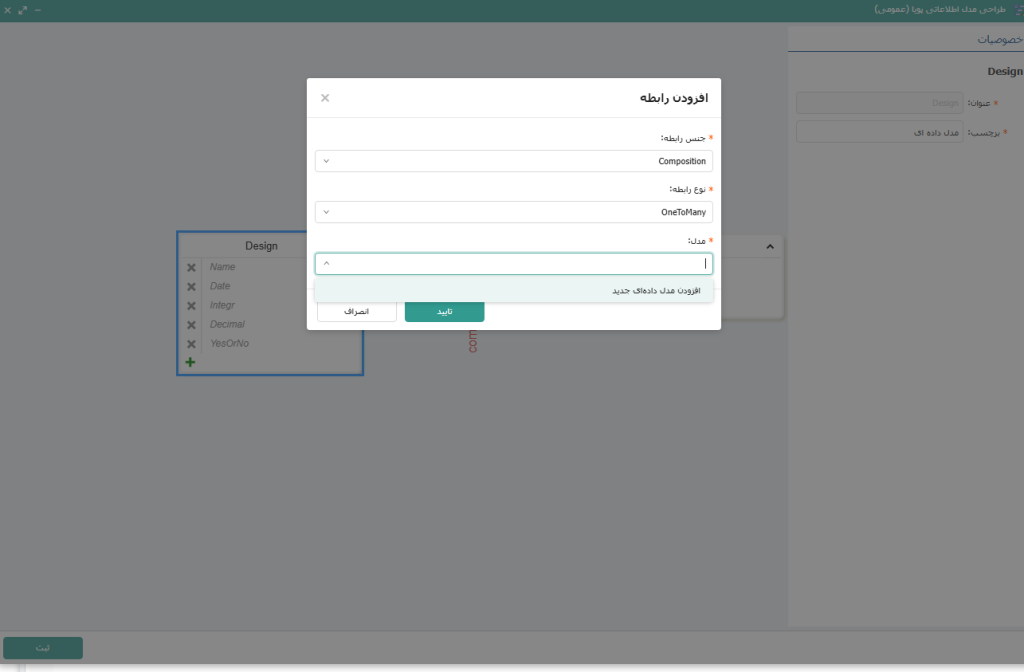Screen dimensions: 1024x672
Task: Delete the Date field row
Action: [x=191, y=287]
